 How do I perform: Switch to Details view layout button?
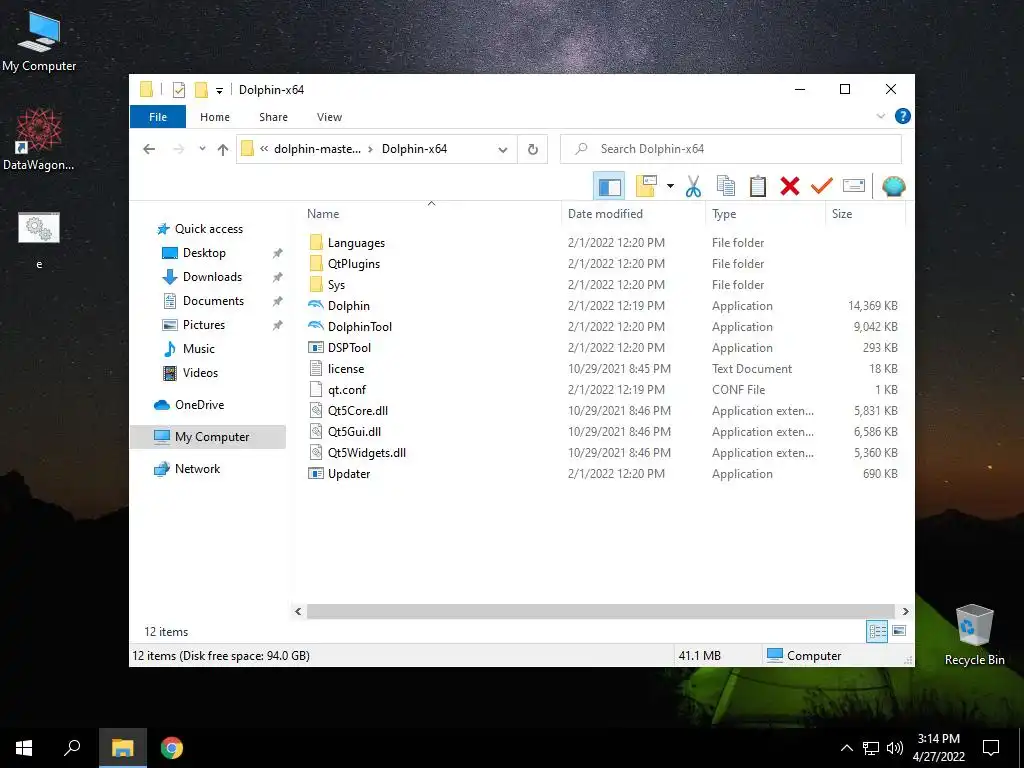[x=877, y=631]
